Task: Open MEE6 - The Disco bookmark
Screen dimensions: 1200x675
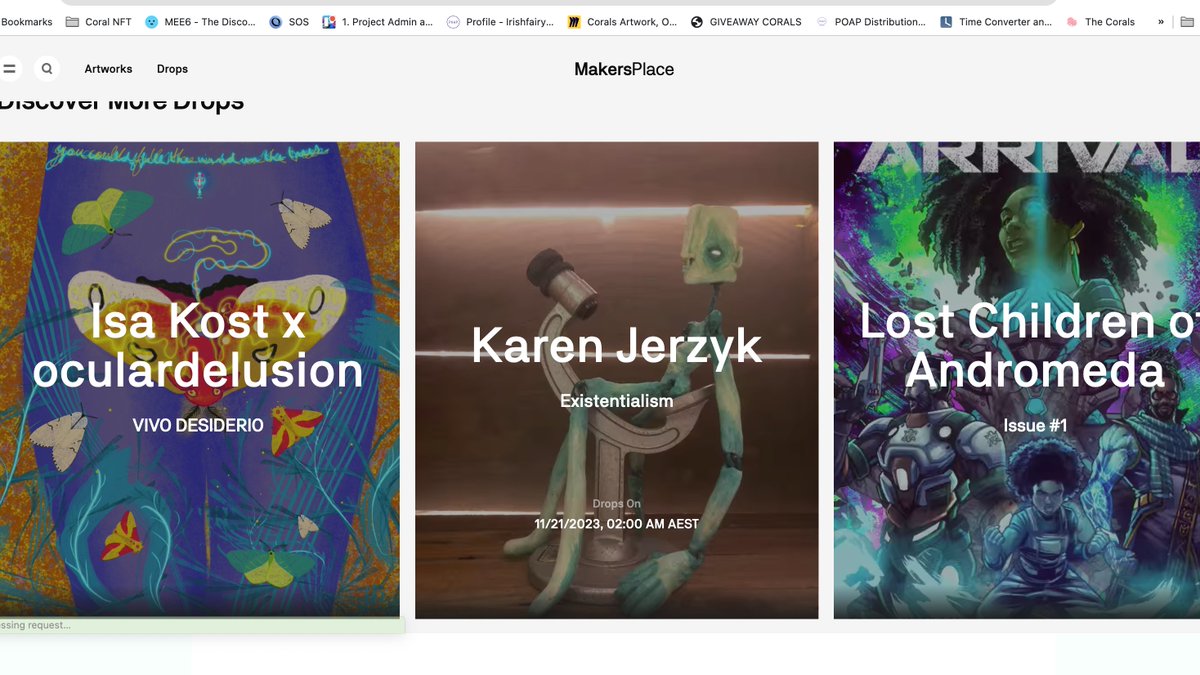Action: (x=200, y=21)
